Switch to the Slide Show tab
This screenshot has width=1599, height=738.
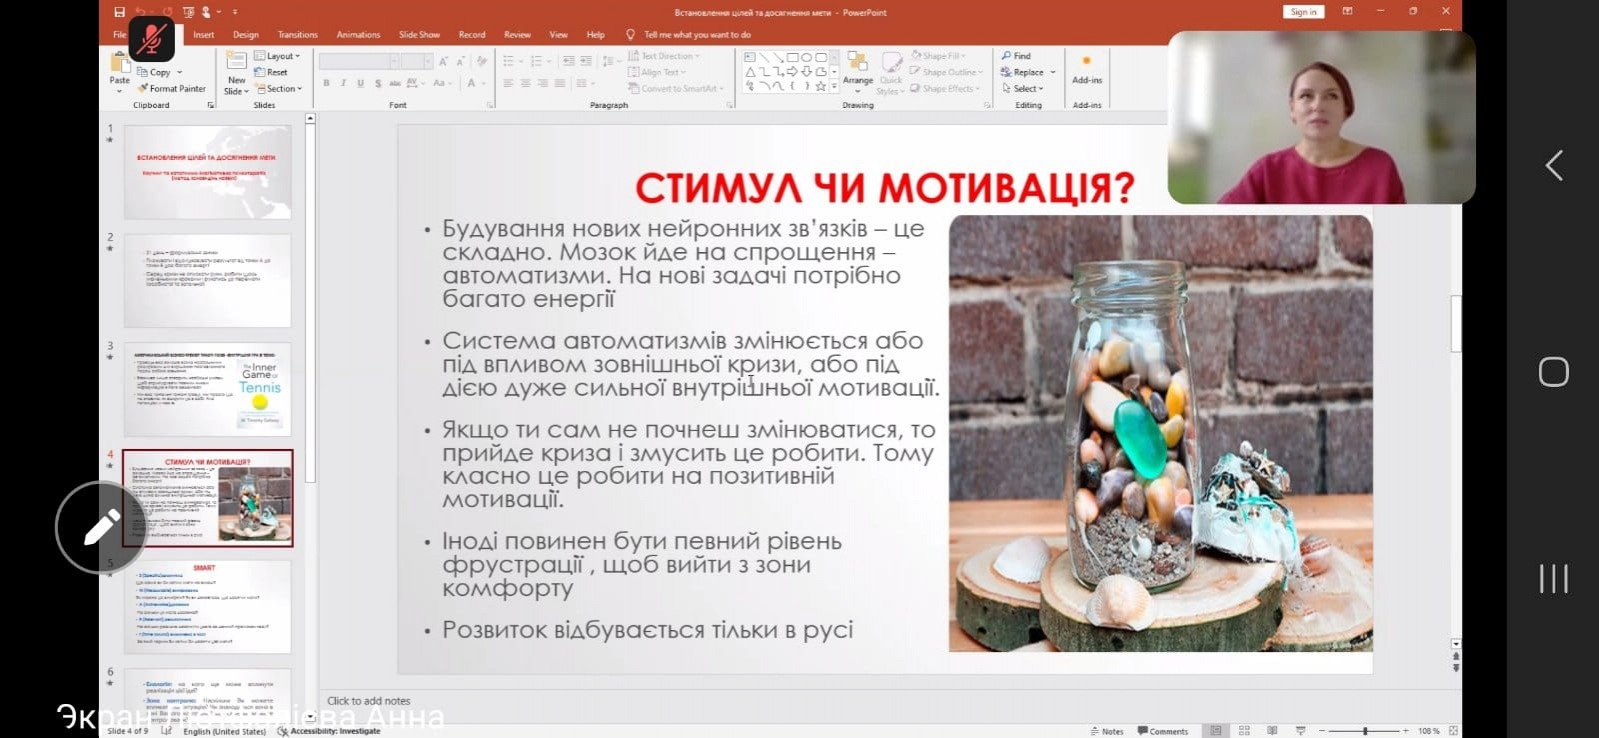coord(419,35)
